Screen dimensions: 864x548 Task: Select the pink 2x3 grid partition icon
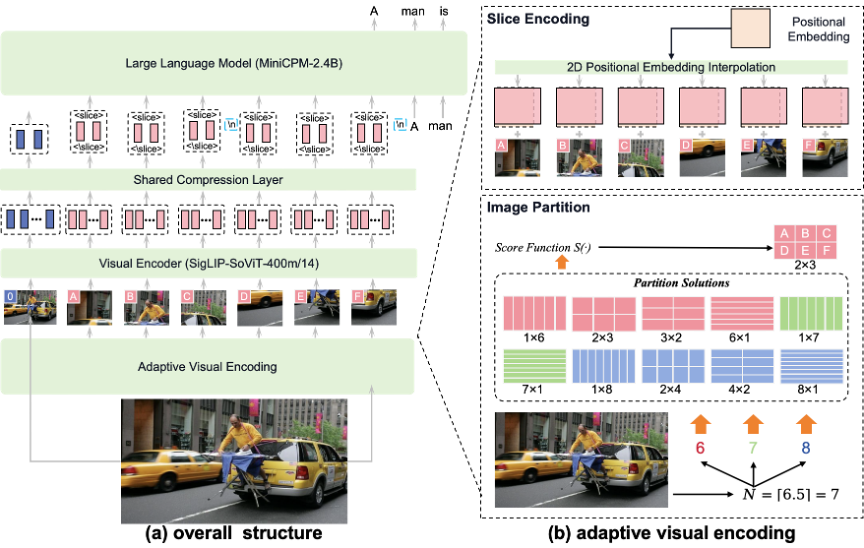click(603, 314)
